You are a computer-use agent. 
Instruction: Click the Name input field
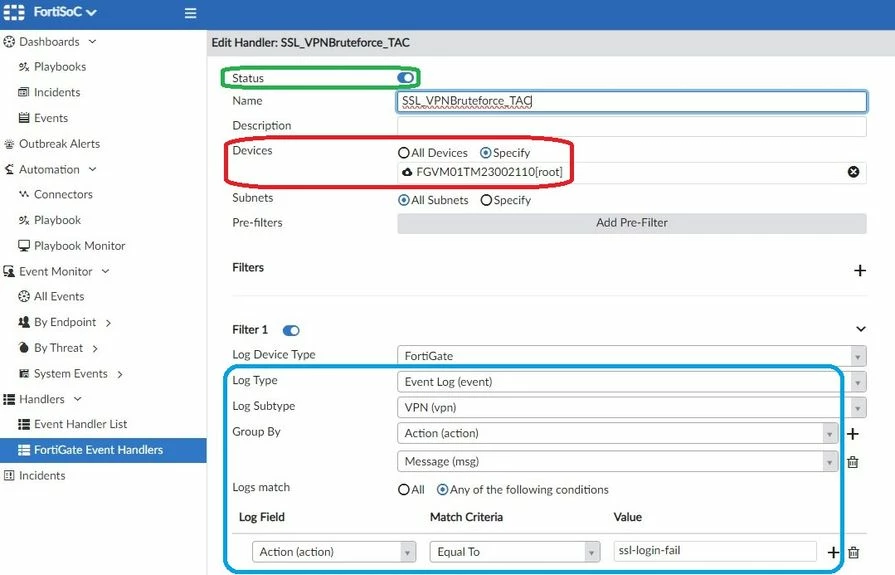(632, 101)
